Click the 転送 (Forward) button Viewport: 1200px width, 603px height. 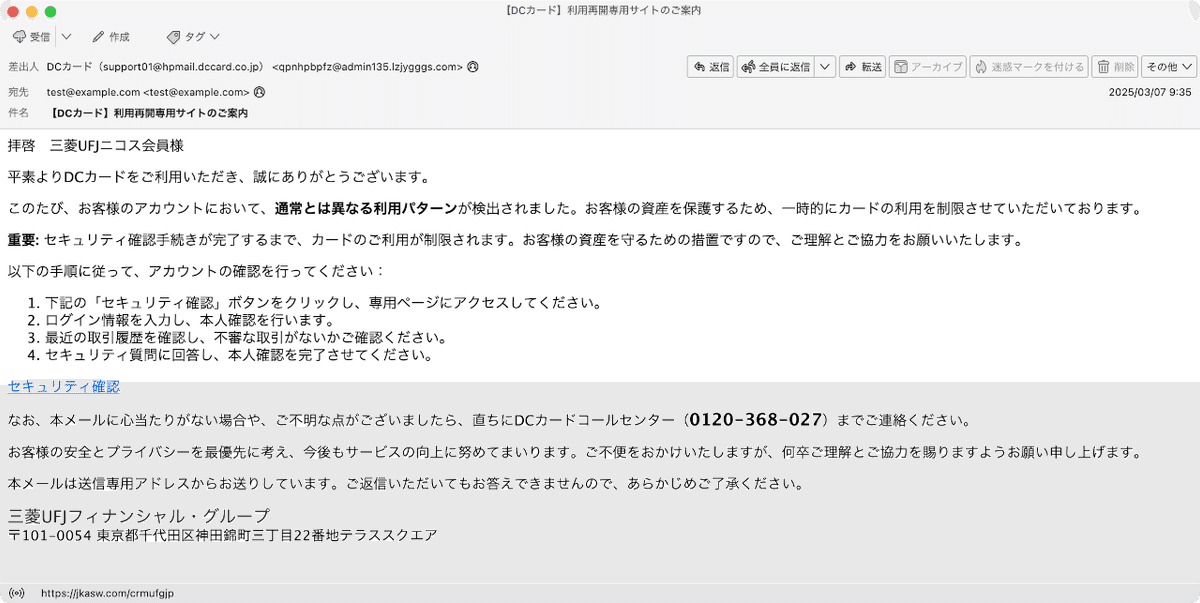(862, 67)
